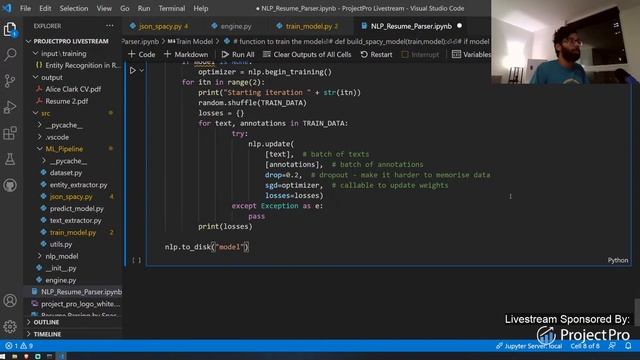This screenshot has height=360, width=640.
Task: Open the Variables panel
Action: (471, 54)
